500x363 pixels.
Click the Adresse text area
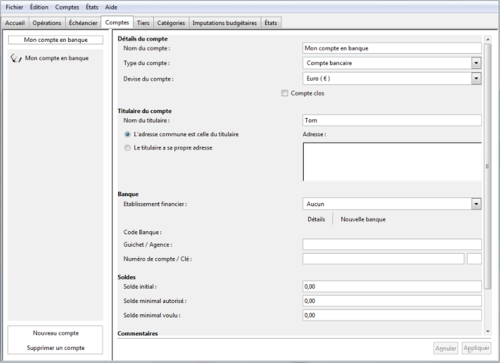click(x=392, y=162)
